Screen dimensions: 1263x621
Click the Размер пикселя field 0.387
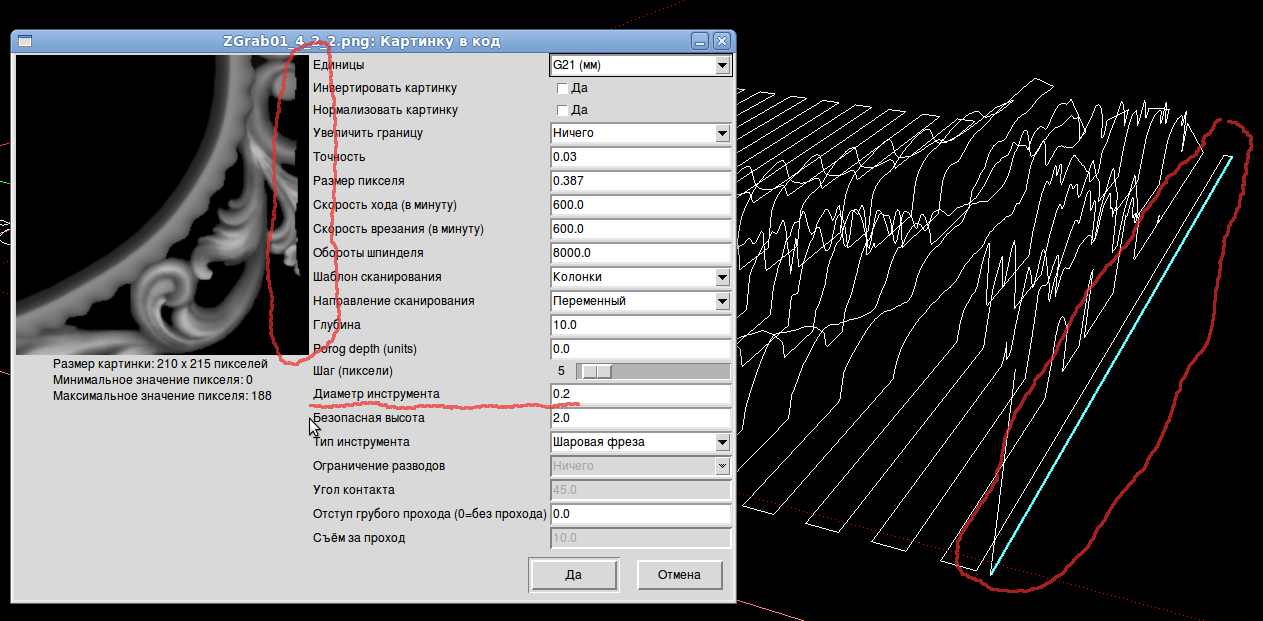640,181
